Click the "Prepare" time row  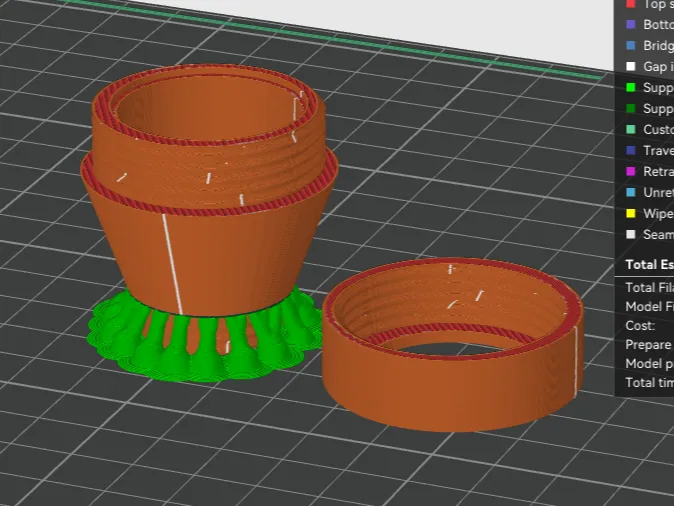[649, 345]
